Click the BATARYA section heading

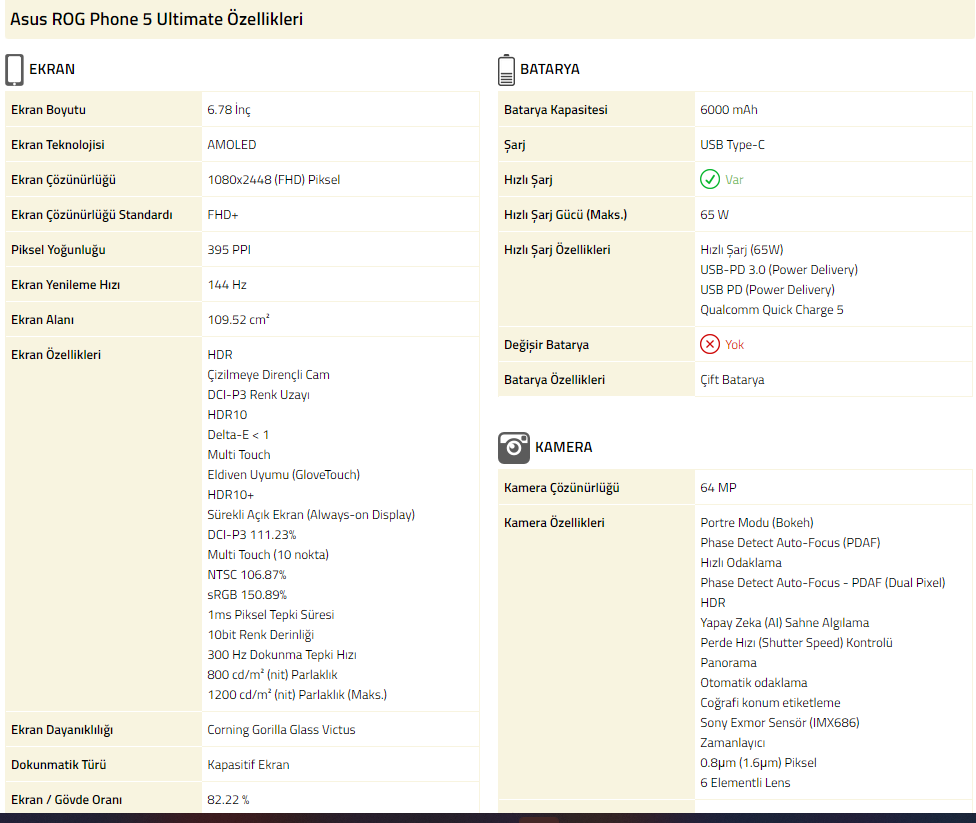click(x=550, y=70)
